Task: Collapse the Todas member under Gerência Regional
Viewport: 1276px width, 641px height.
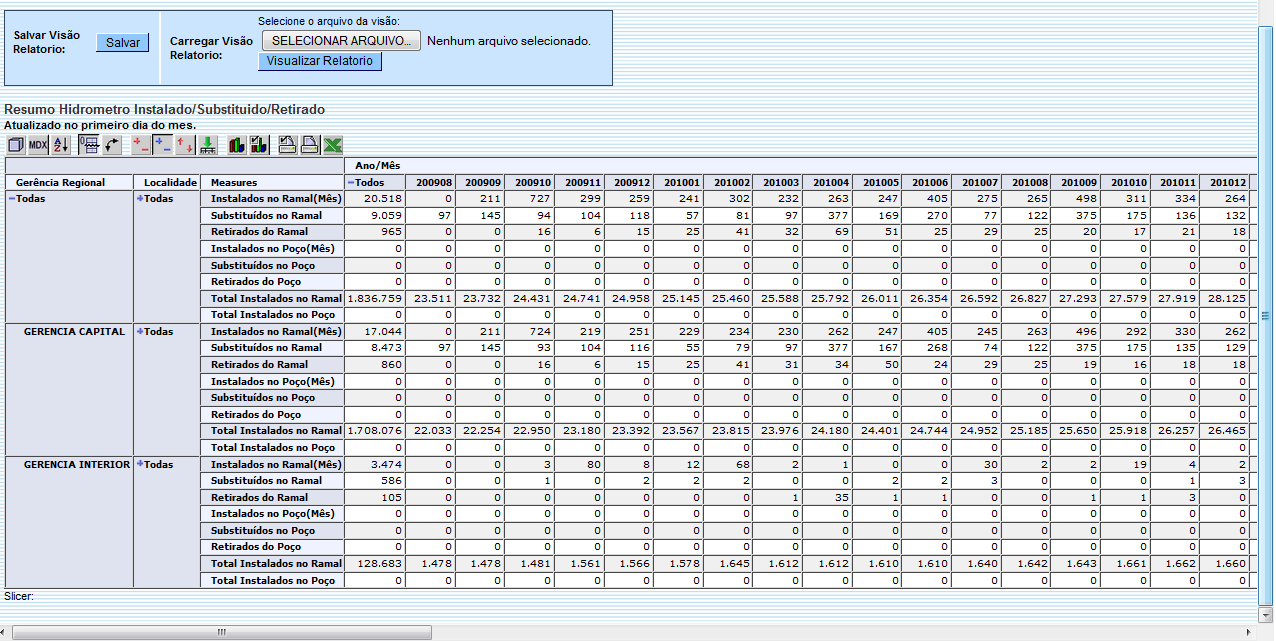Action: 11,198
